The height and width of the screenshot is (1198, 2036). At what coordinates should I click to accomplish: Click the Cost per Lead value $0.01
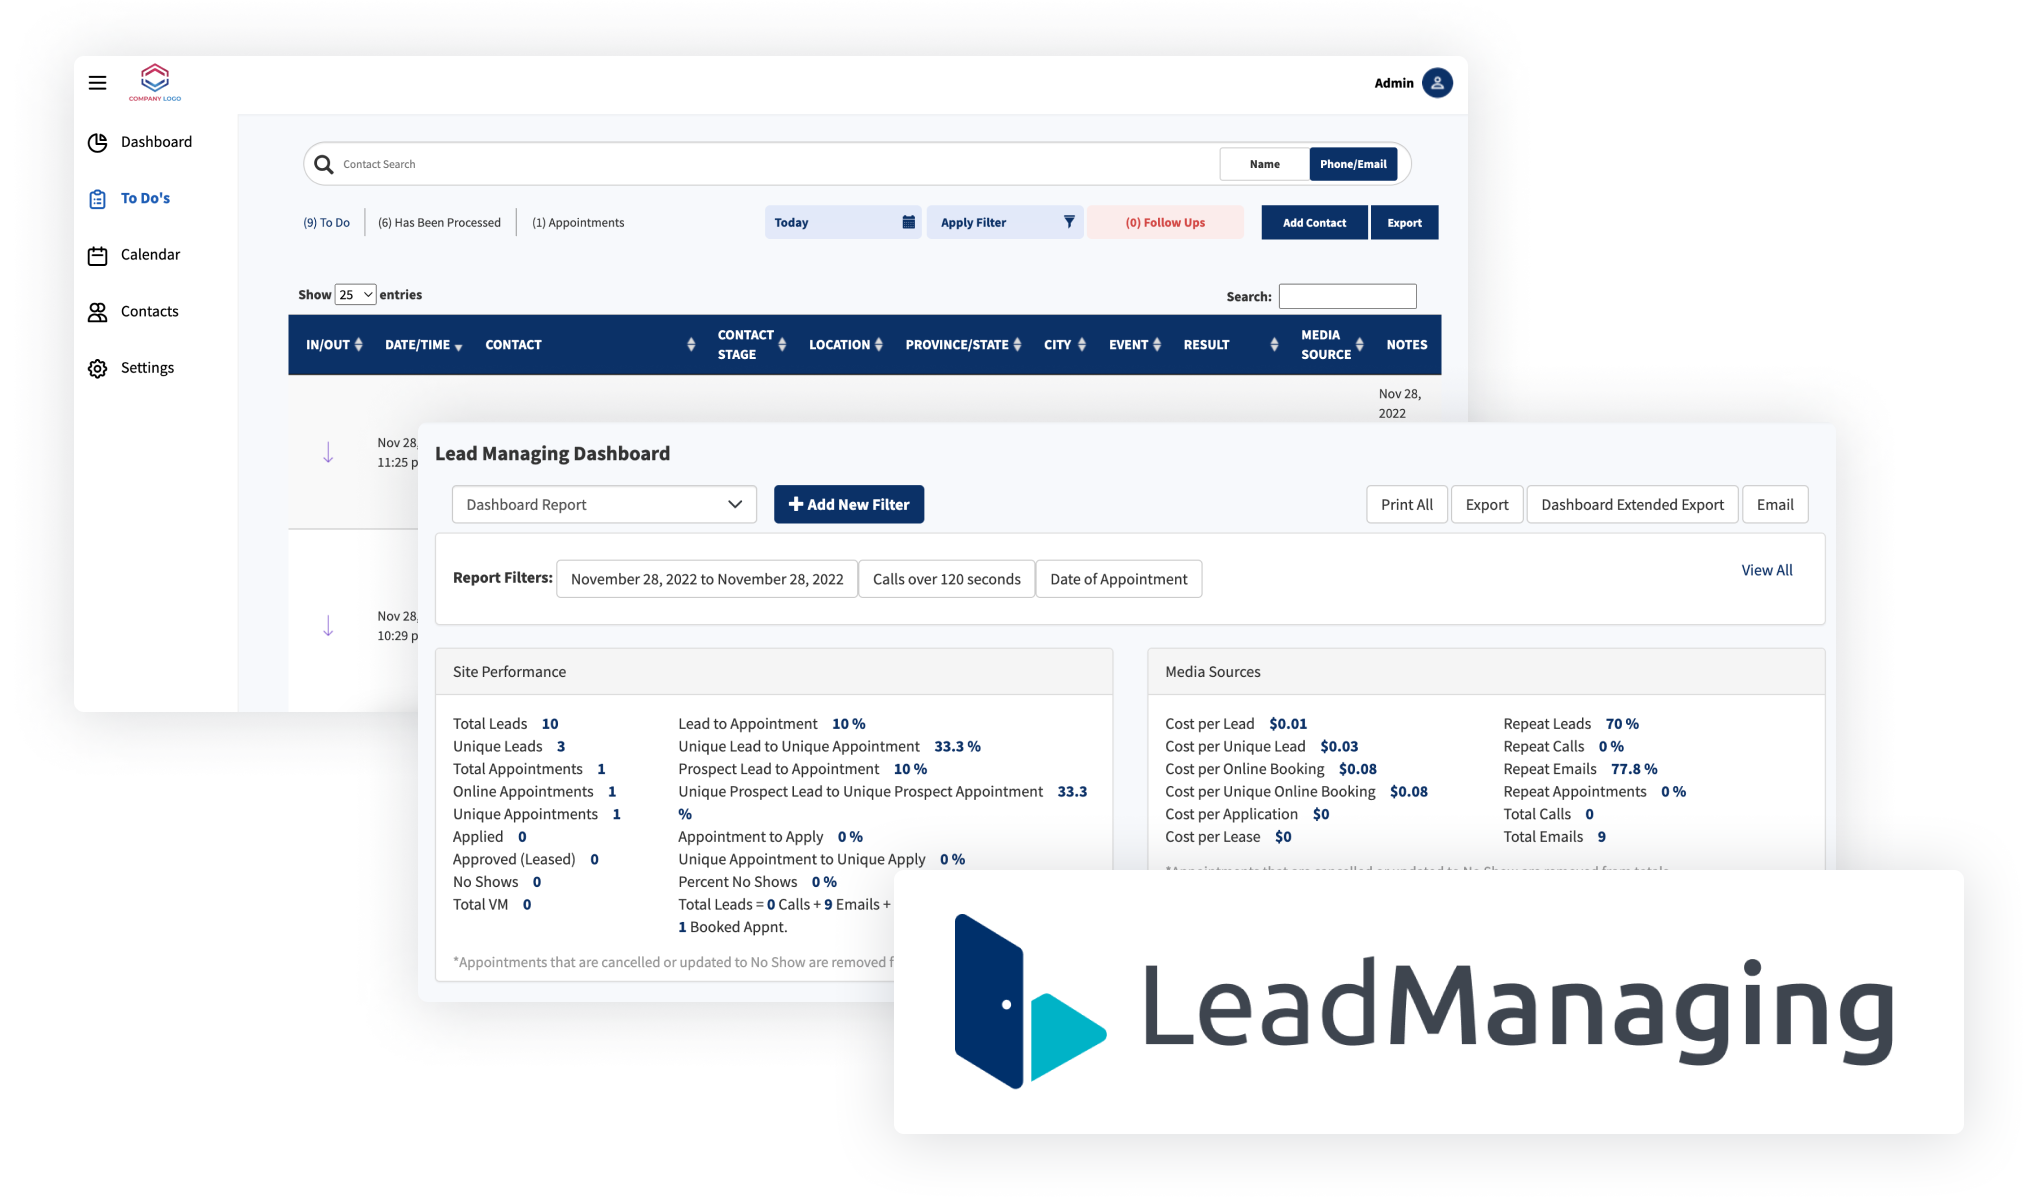coord(1288,724)
